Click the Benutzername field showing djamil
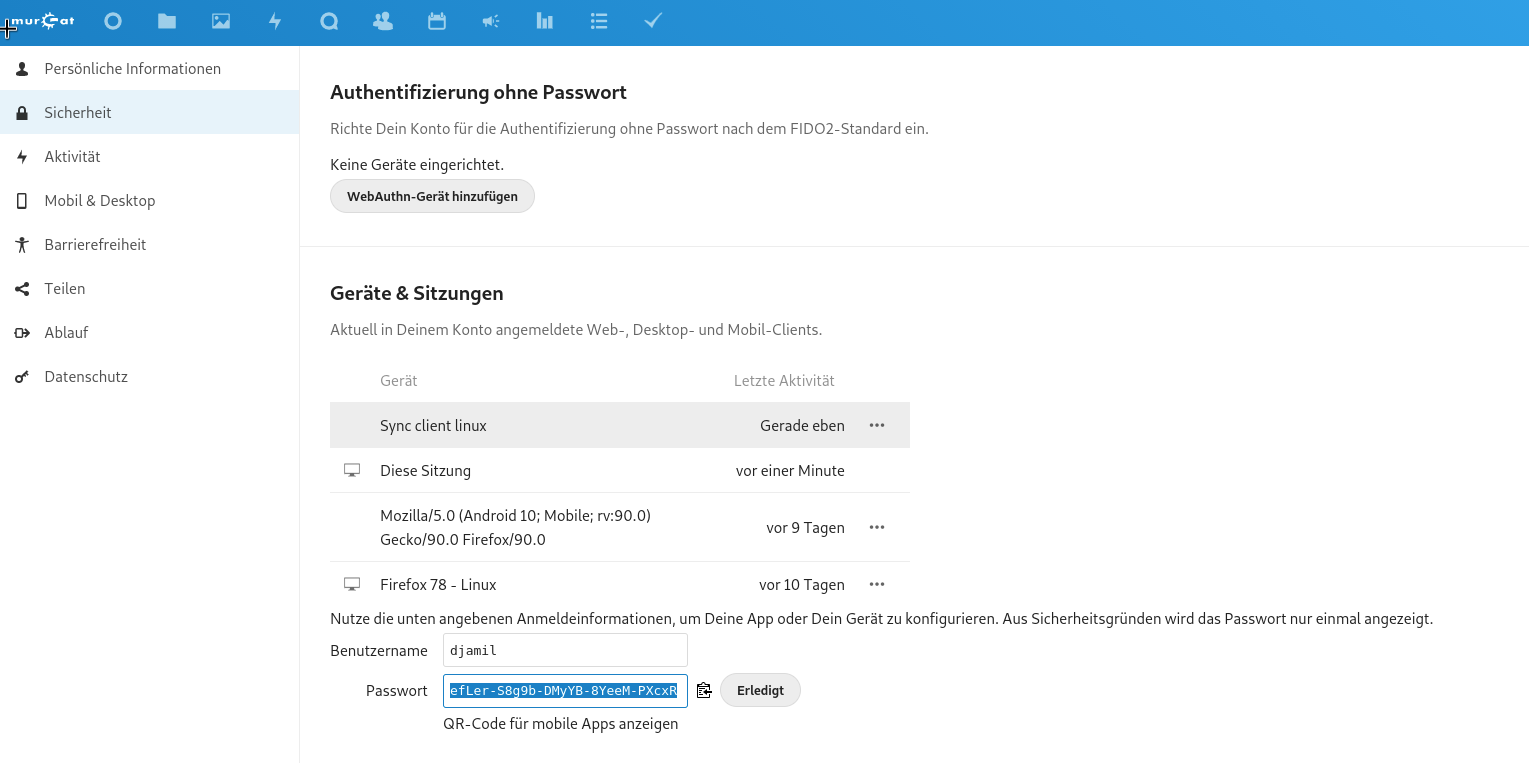This screenshot has height=763, width=1529. 565,650
